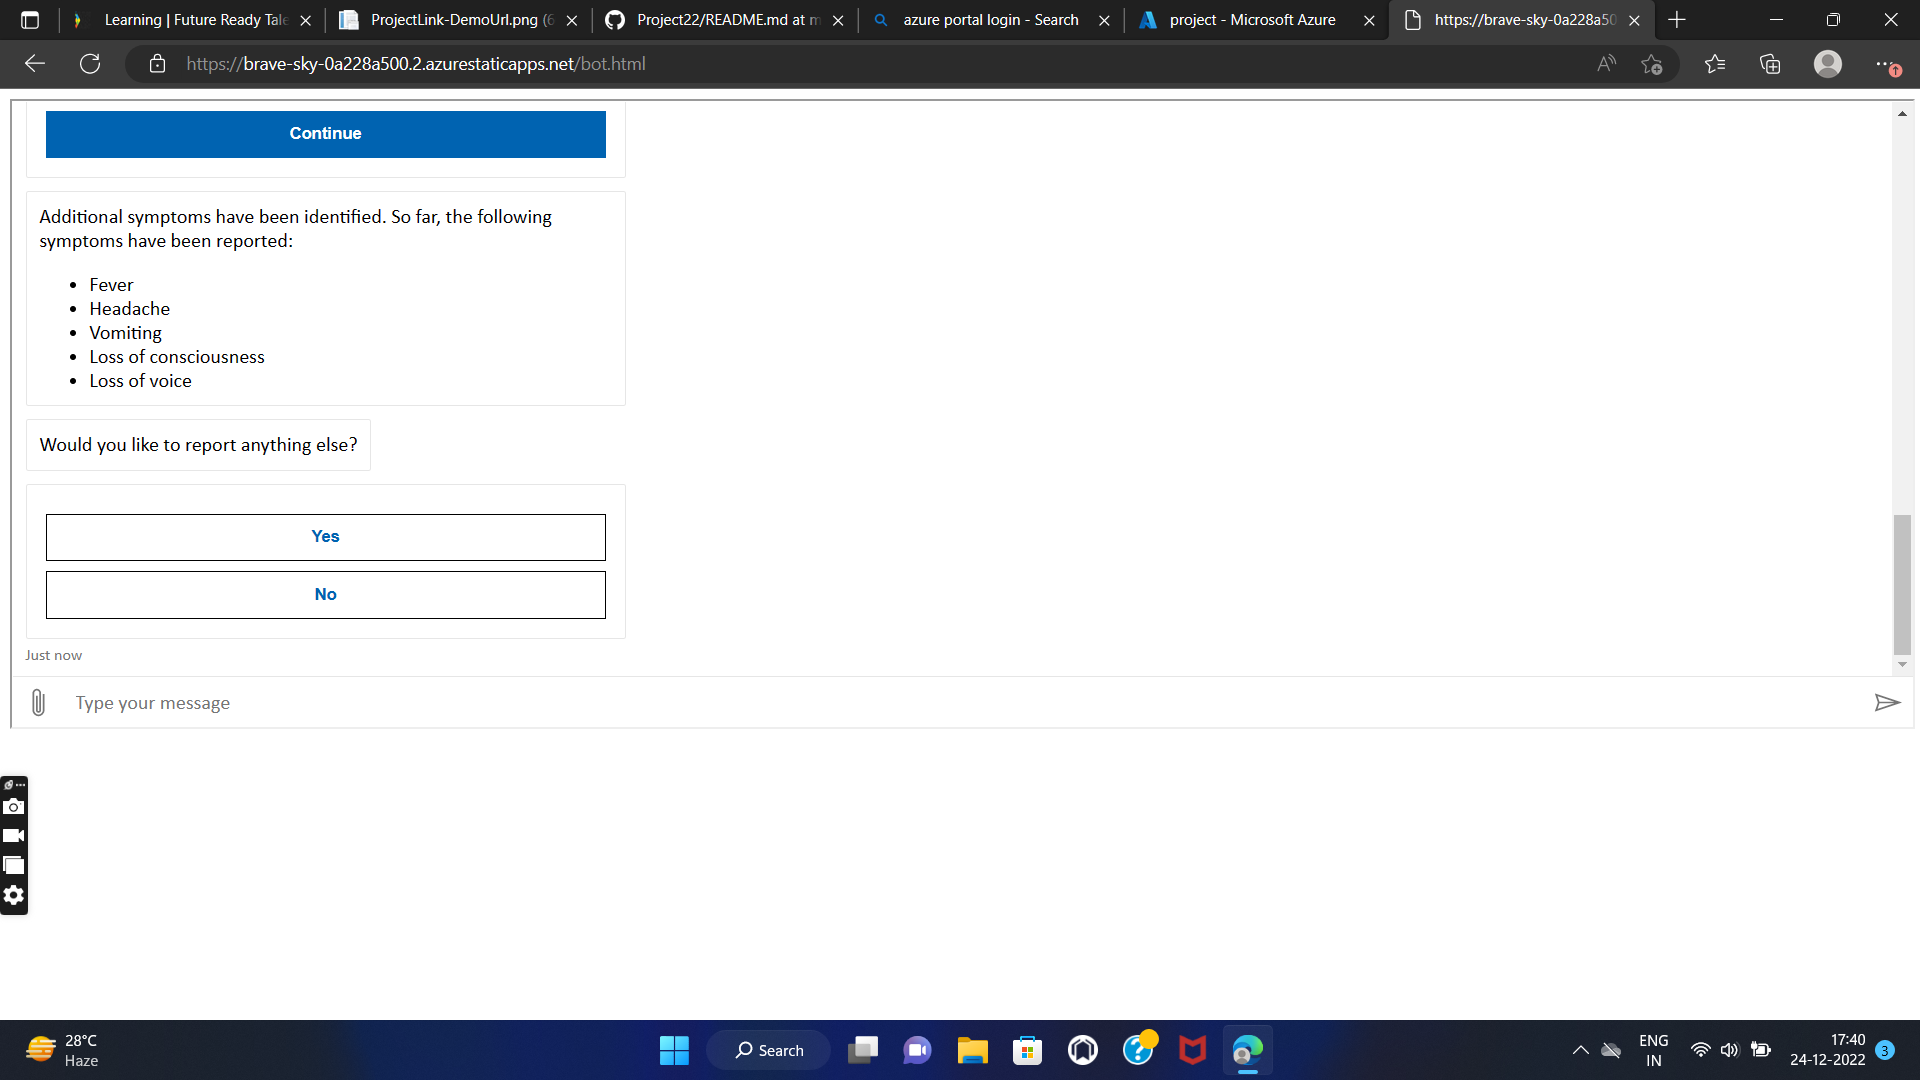The height and width of the screenshot is (1080, 1920).
Task: Click the video record icon on left overlay
Action: pyautogui.click(x=13, y=836)
